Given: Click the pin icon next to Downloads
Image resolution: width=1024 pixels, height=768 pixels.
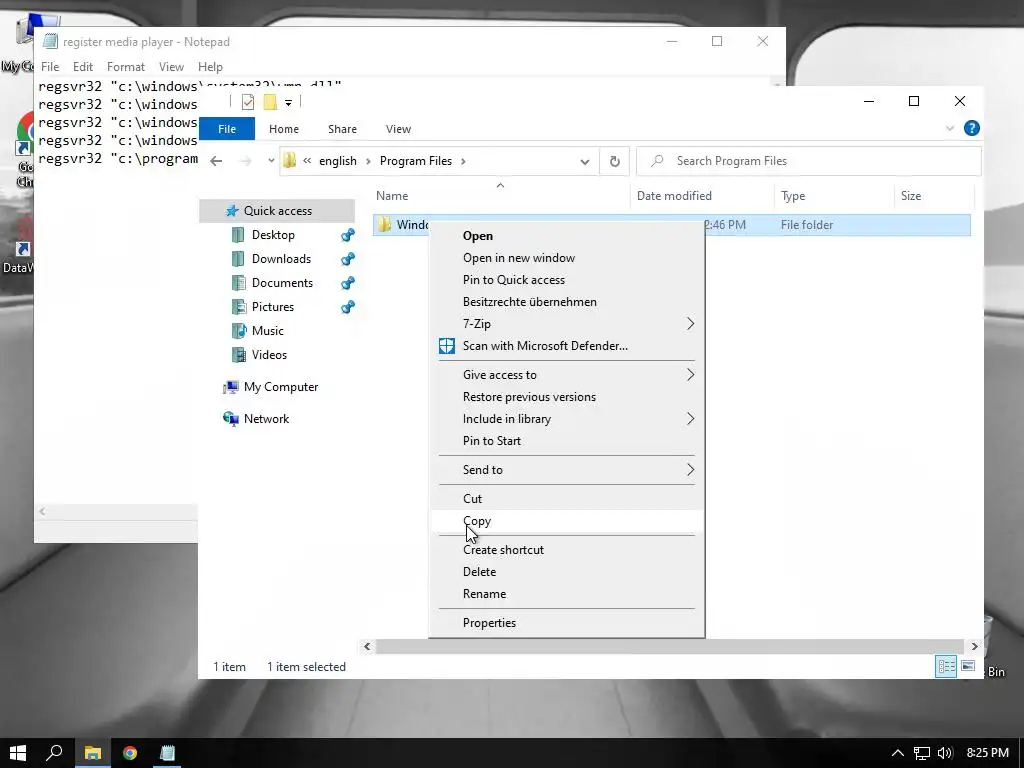Looking at the screenshot, I should click(348, 259).
